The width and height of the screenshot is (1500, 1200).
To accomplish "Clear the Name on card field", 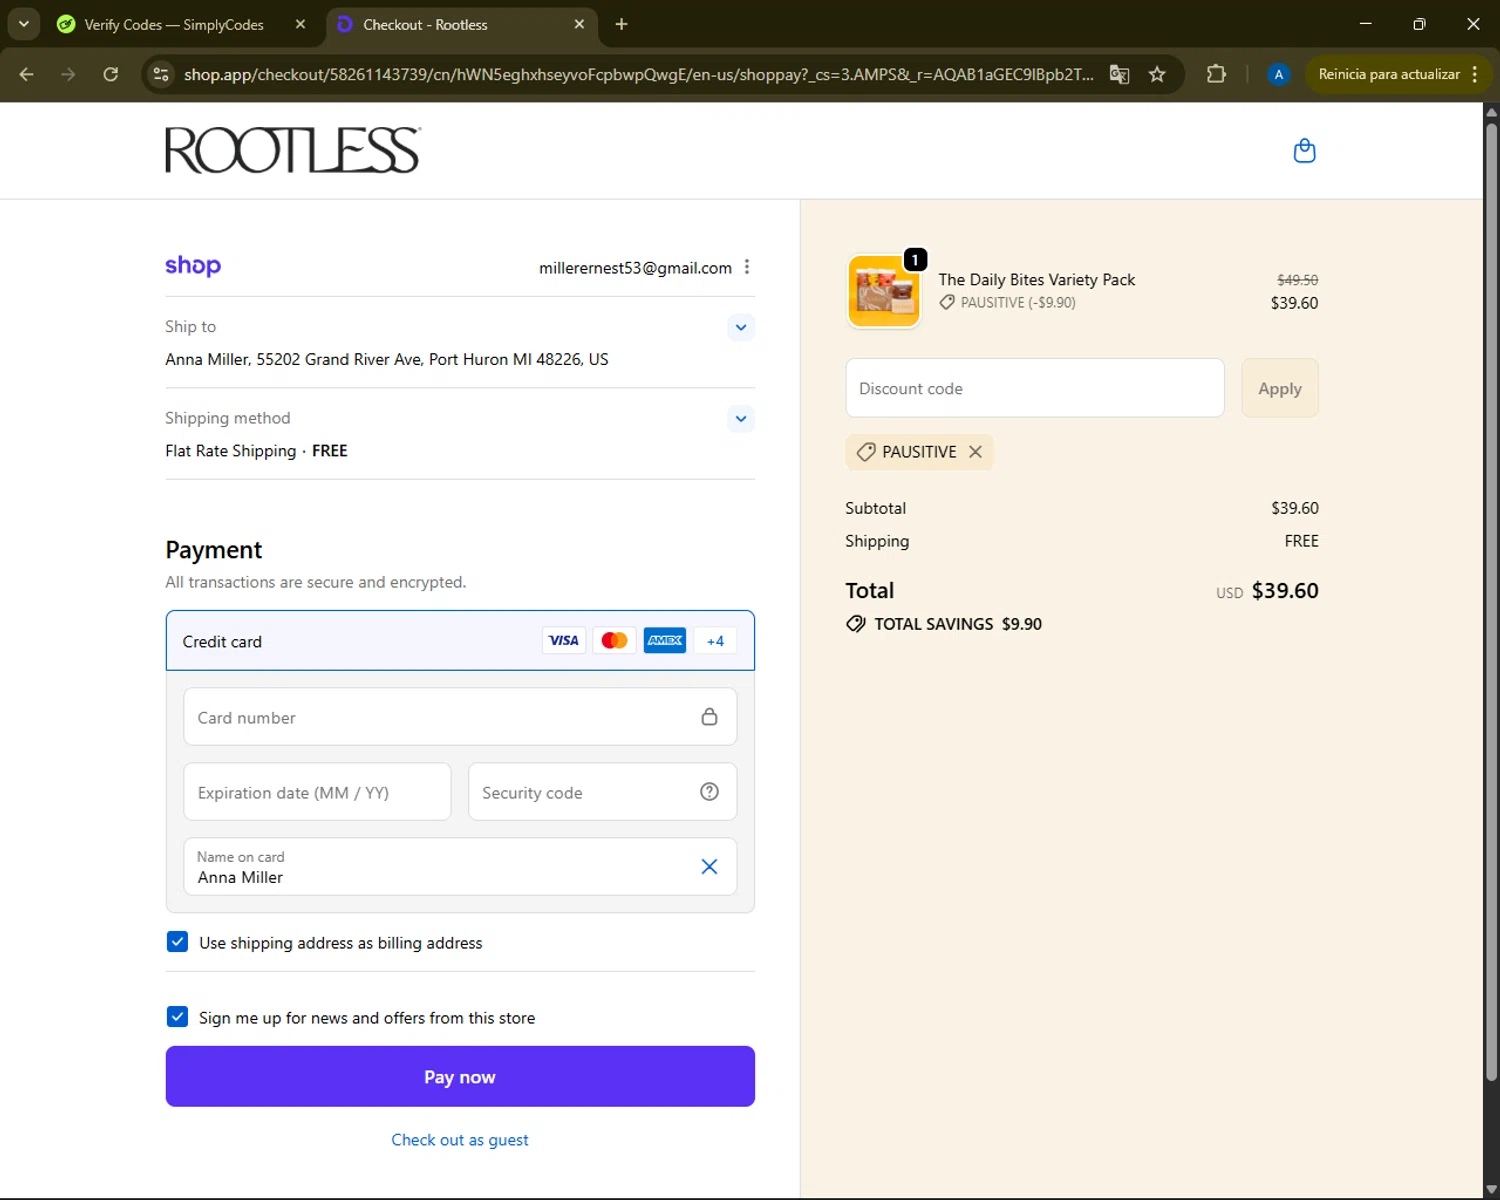I will (x=709, y=867).
